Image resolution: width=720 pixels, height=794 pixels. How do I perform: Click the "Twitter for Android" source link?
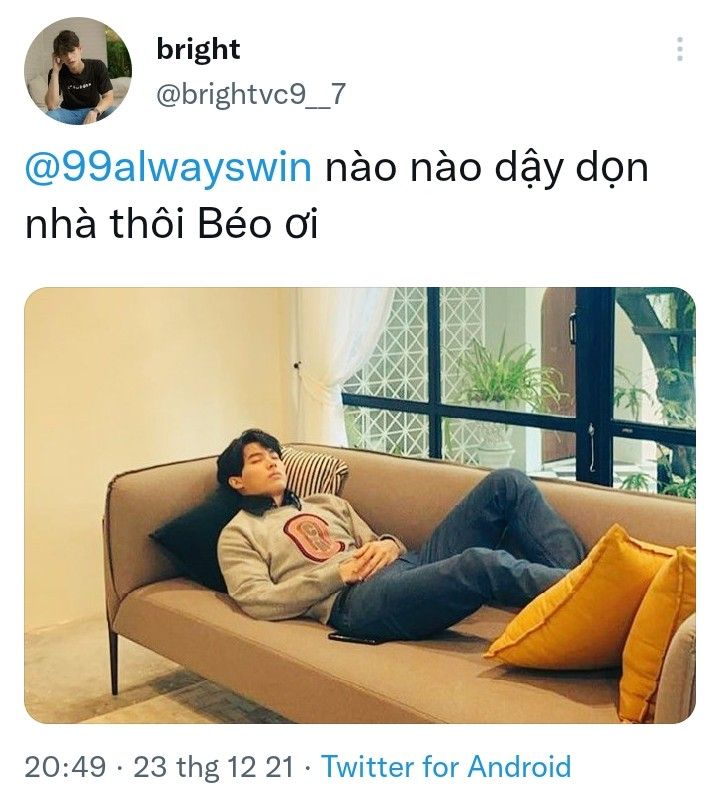tap(447, 766)
